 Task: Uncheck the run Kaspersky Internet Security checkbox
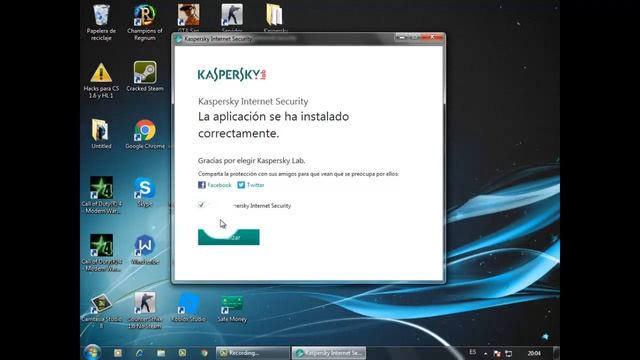[x=201, y=204]
